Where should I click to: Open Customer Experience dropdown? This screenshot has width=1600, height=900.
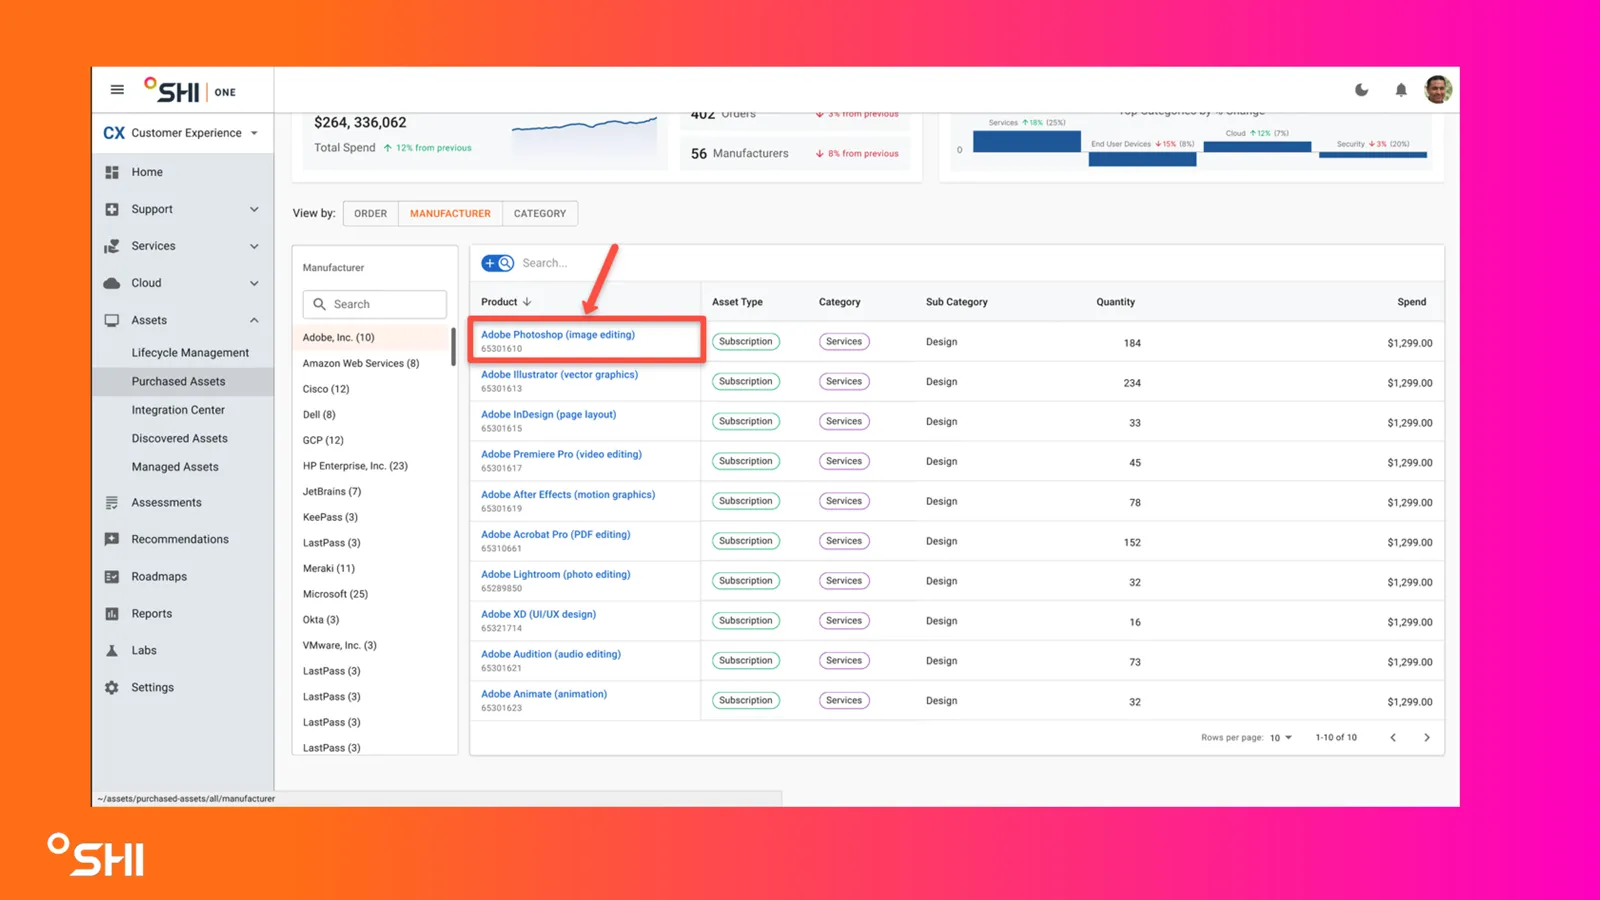(181, 133)
